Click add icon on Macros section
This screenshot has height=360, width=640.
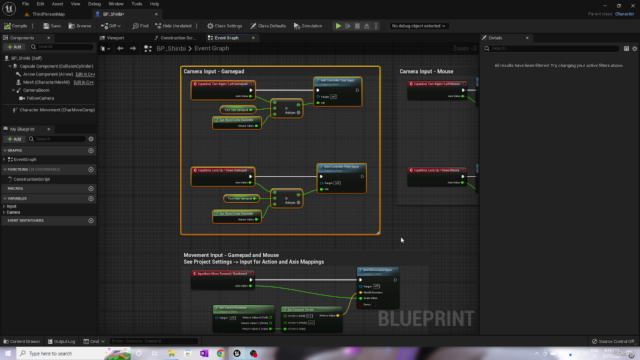pos(91,189)
